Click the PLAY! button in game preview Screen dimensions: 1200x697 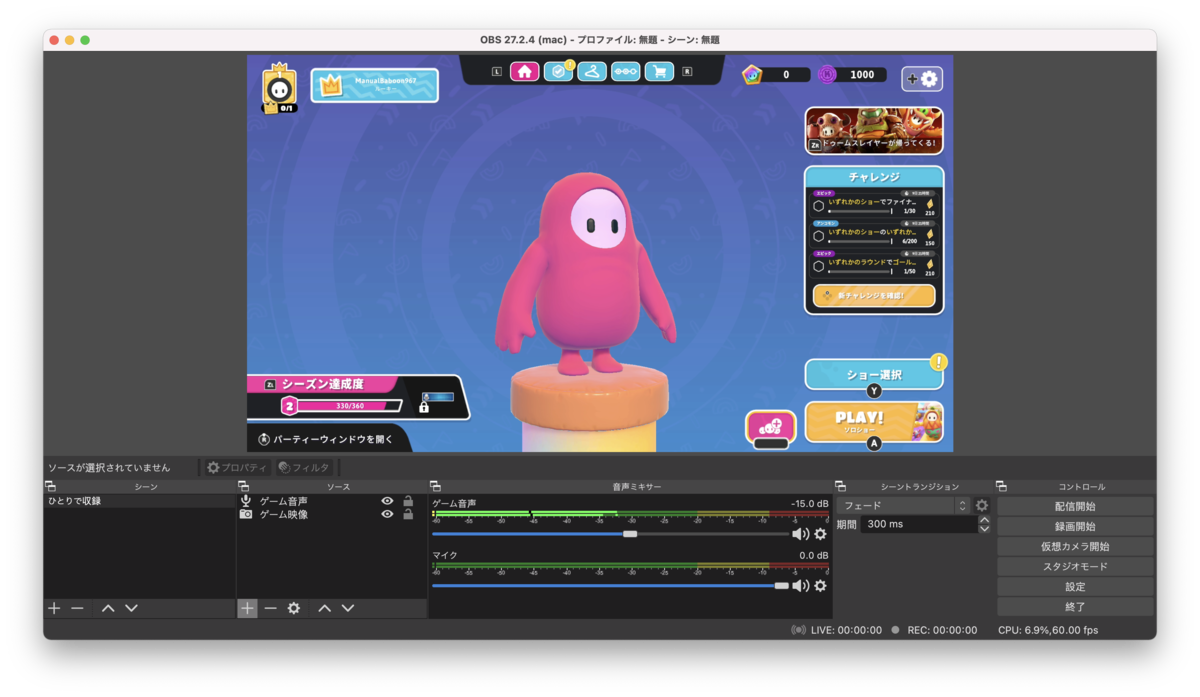click(x=874, y=422)
